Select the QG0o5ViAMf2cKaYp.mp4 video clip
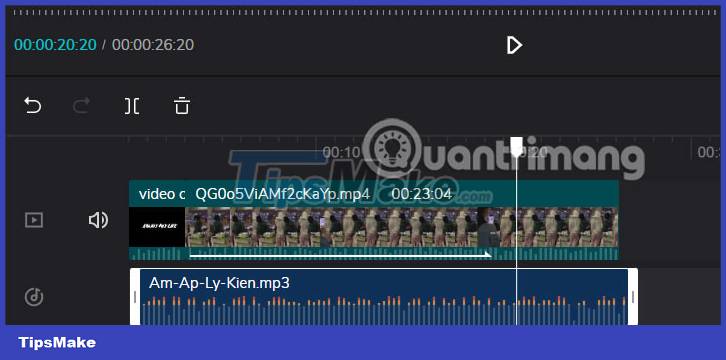 pos(402,220)
